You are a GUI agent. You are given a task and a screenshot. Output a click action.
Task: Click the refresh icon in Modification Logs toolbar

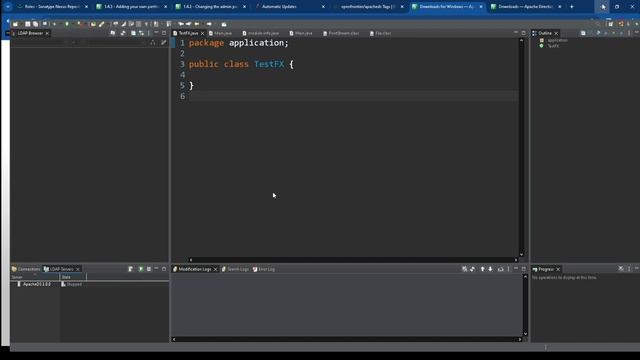(472, 269)
